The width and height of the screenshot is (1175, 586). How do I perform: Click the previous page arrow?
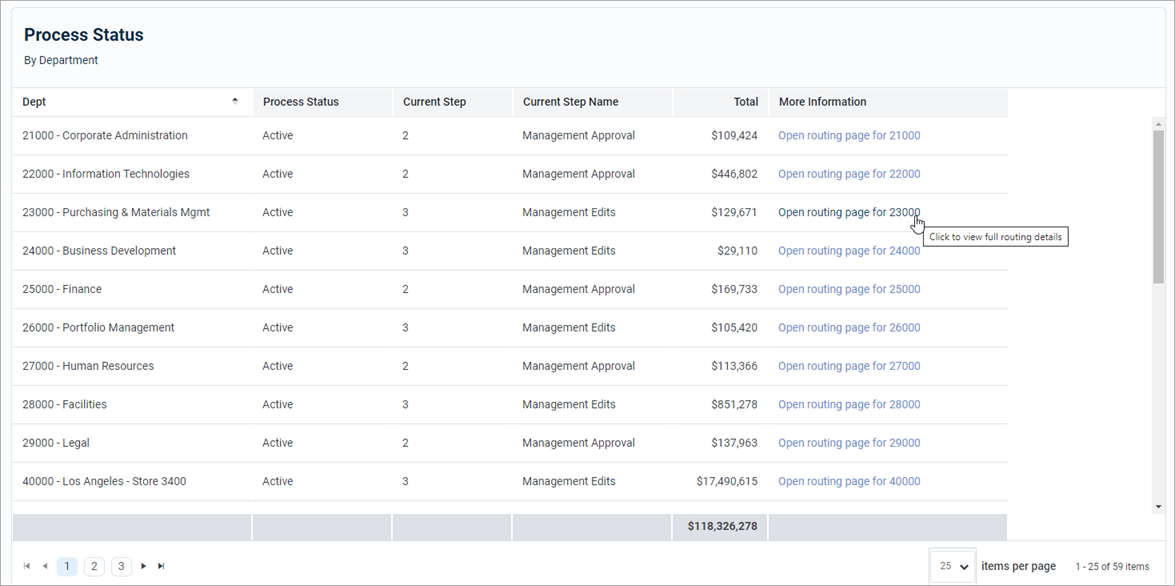(45, 567)
